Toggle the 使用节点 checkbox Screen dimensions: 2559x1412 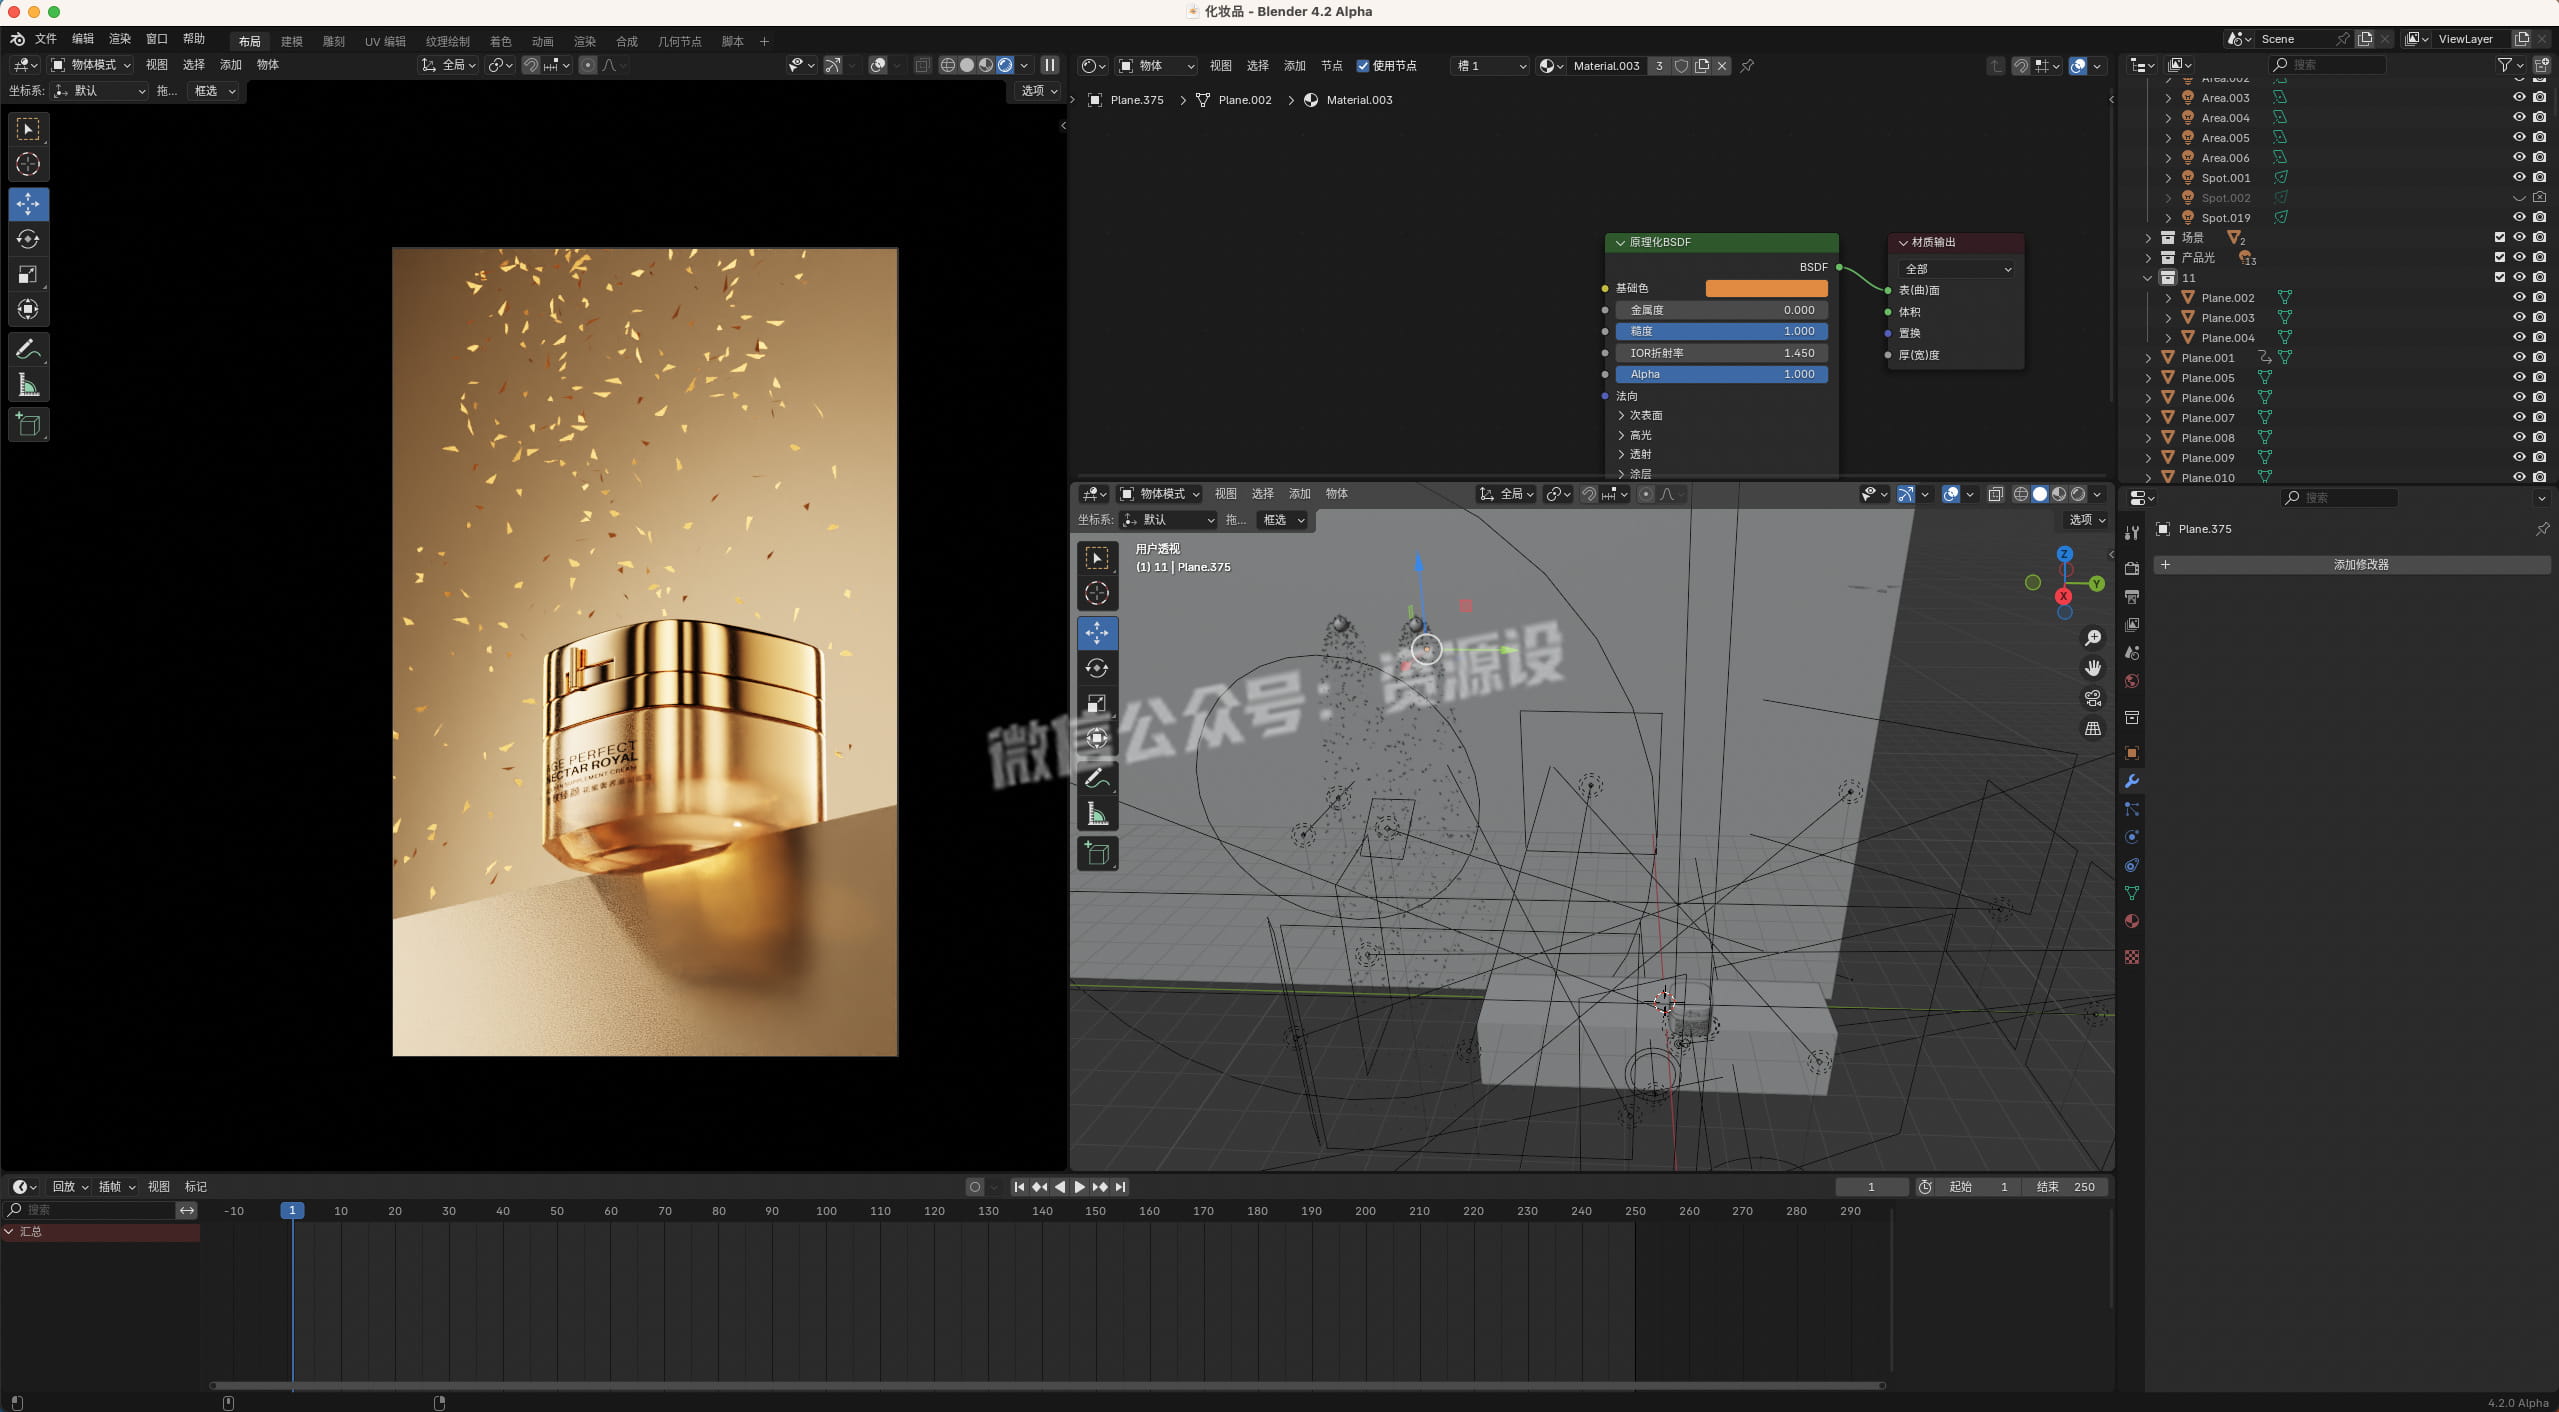[x=1363, y=66]
